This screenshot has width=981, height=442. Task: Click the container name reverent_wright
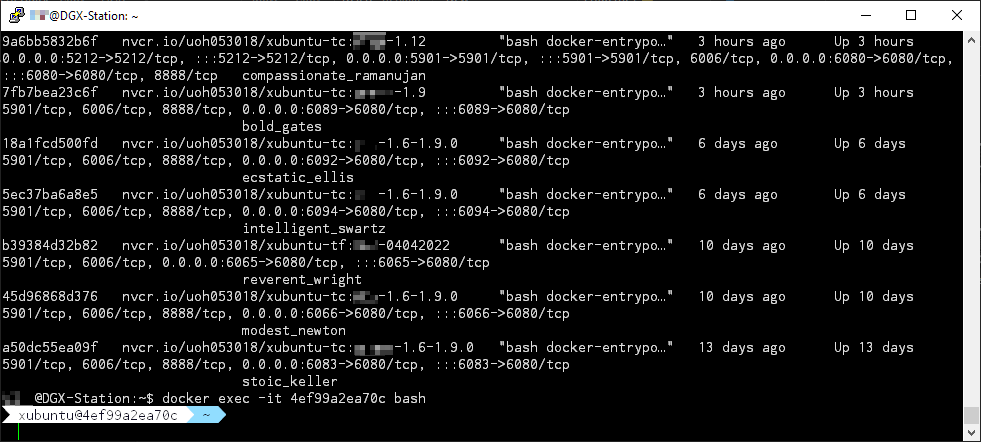click(302, 280)
